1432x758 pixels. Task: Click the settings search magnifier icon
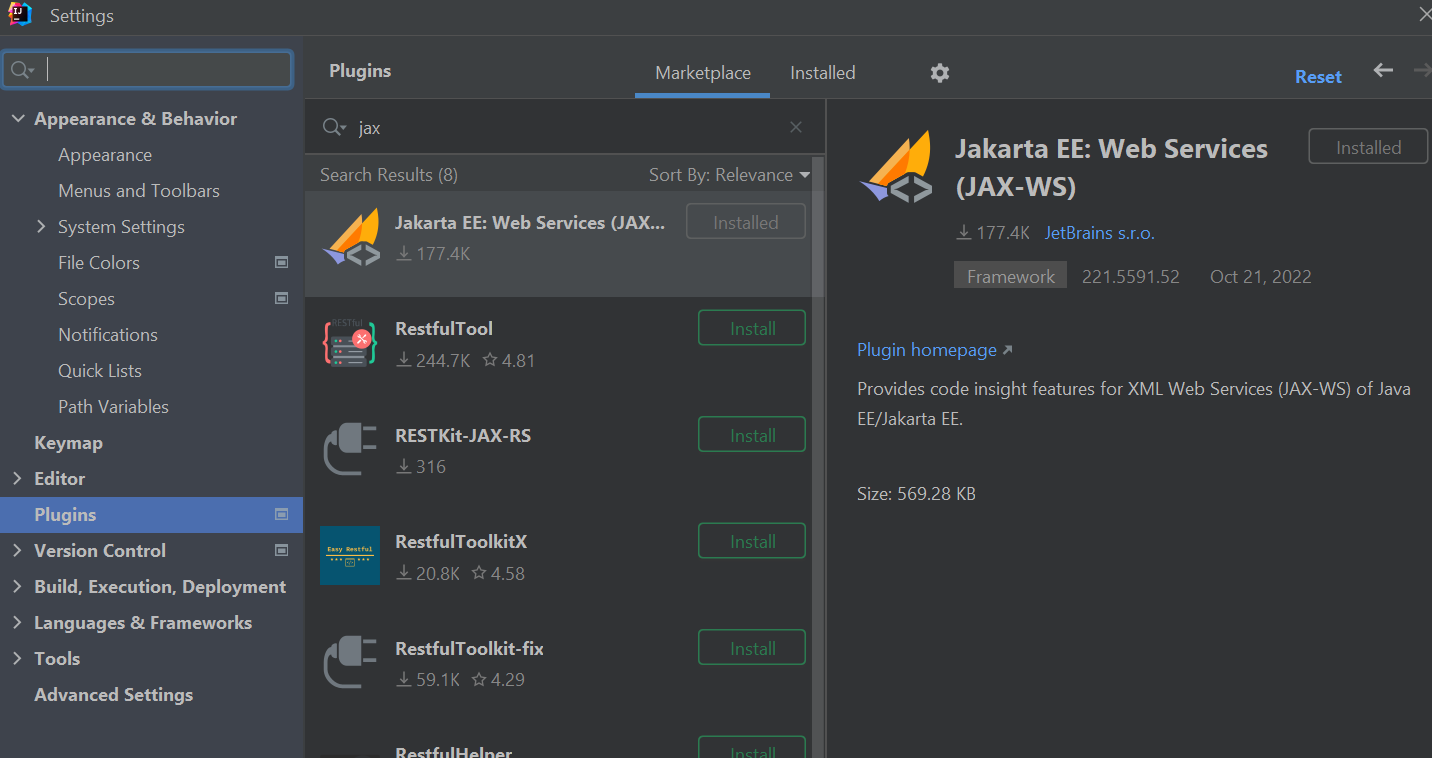pyautogui.click(x=21, y=70)
